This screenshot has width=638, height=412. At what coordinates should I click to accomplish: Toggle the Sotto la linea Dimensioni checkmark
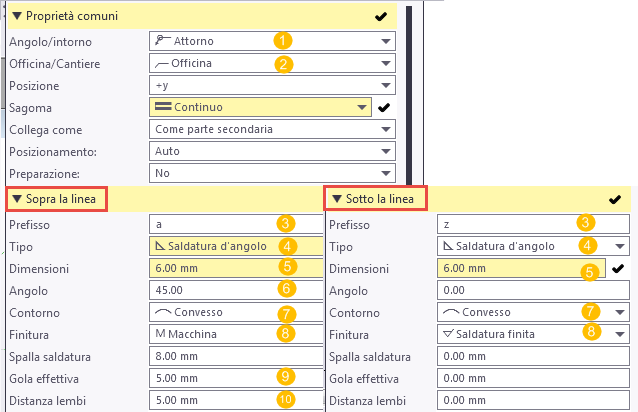click(618, 268)
